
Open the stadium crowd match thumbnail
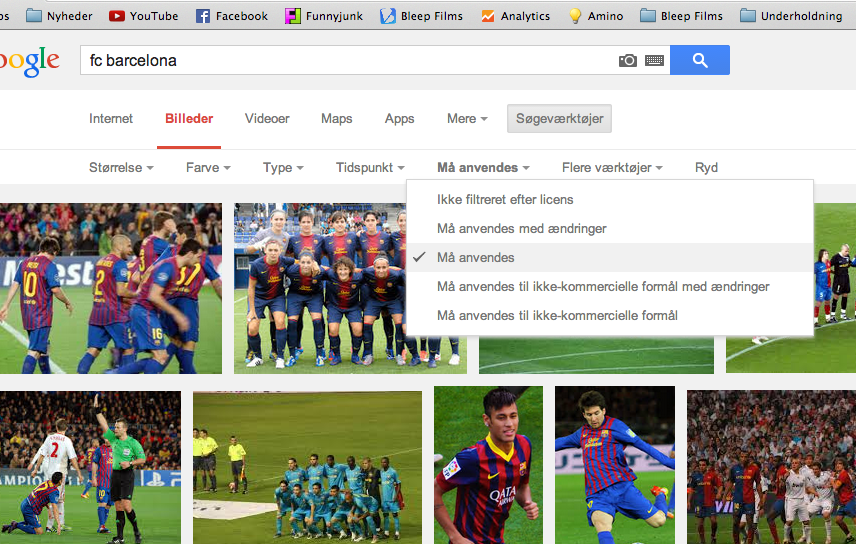click(771, 467)
